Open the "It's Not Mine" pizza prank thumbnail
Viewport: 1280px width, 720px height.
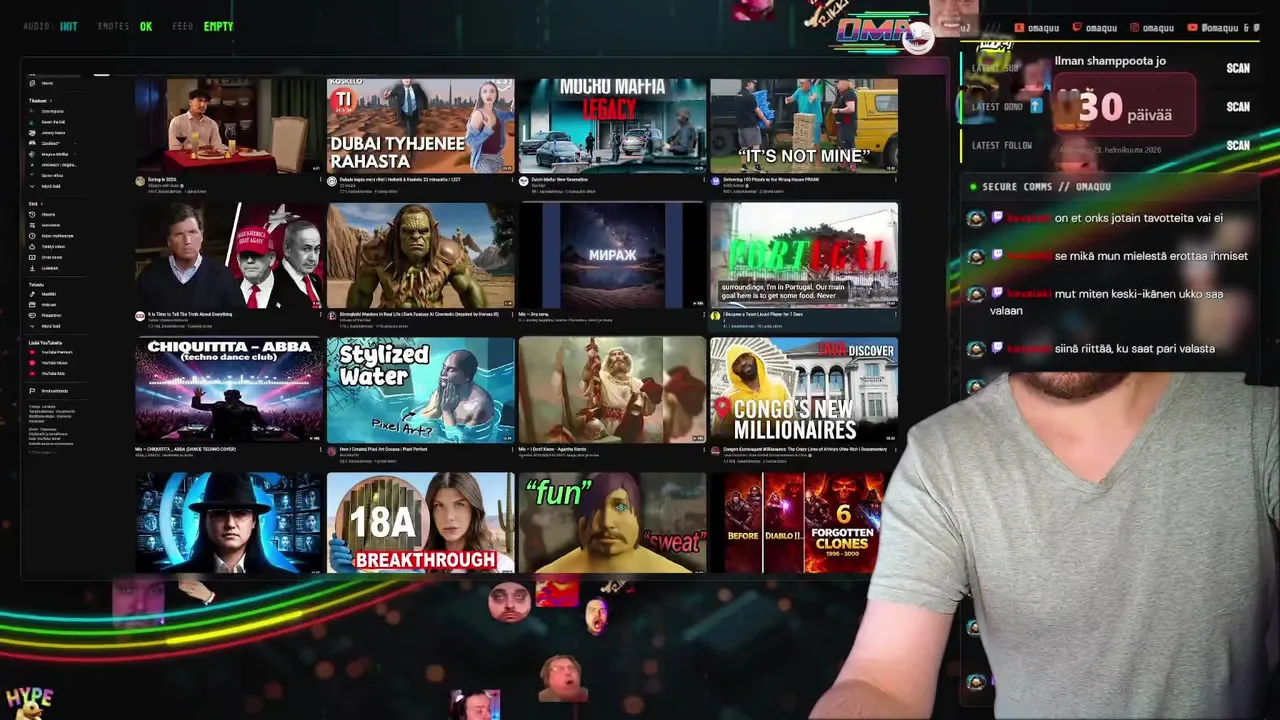(804, 125)
